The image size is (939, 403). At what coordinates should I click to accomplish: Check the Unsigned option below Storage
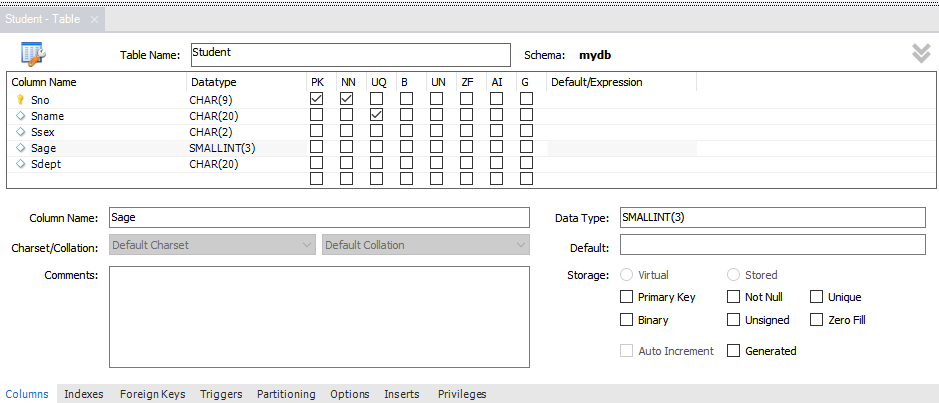735,320
